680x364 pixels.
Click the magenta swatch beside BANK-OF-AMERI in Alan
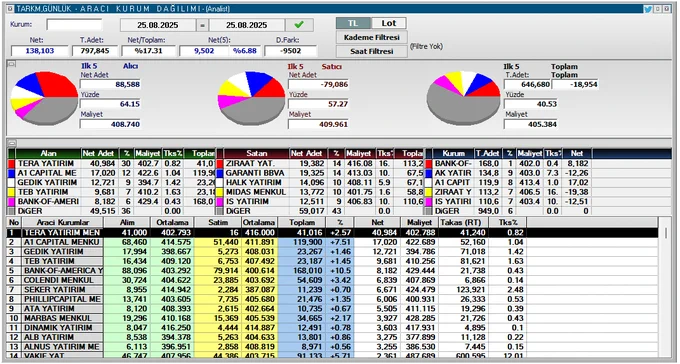tap(11, 202)
